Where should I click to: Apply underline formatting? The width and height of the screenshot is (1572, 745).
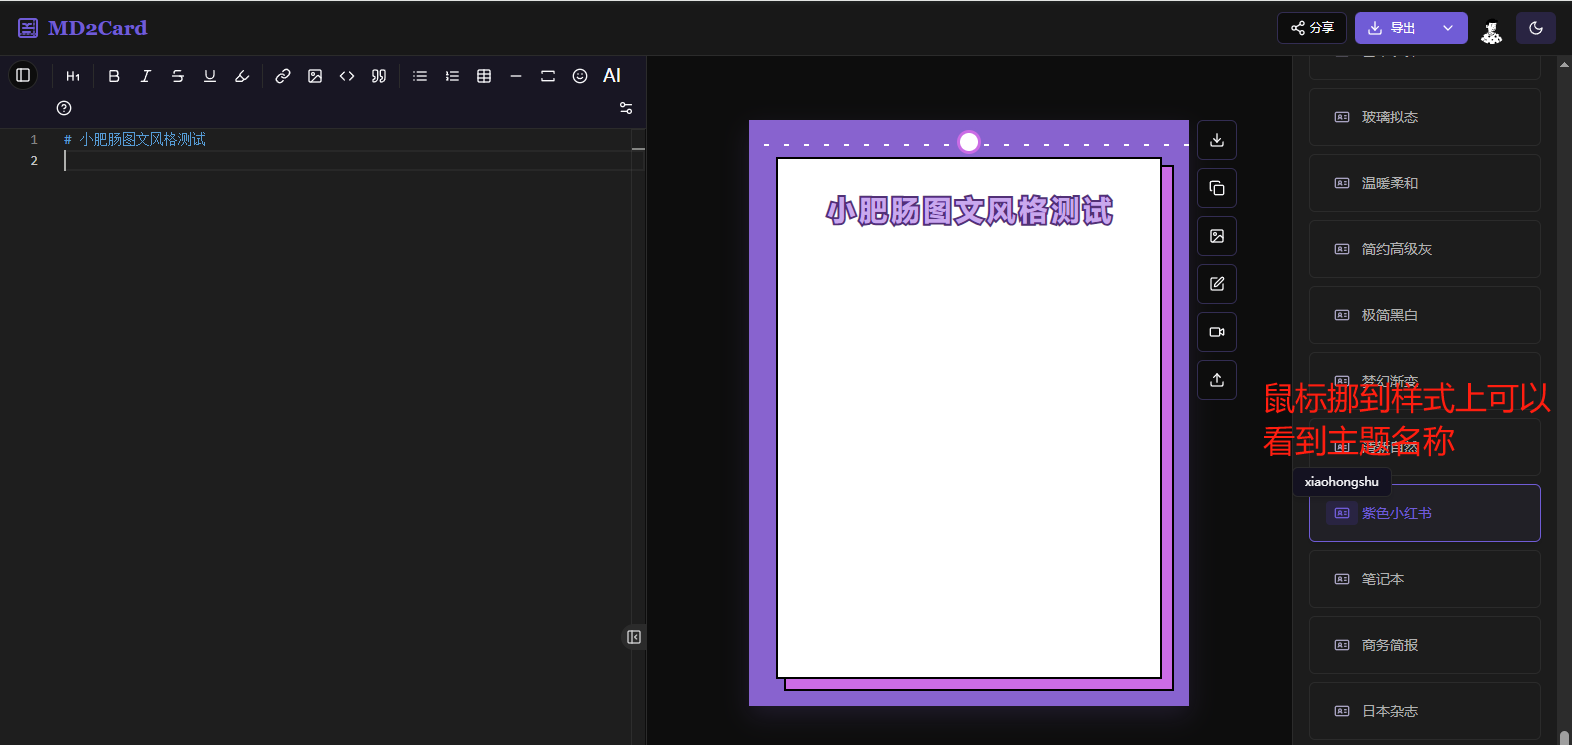[x=210, y=76]
